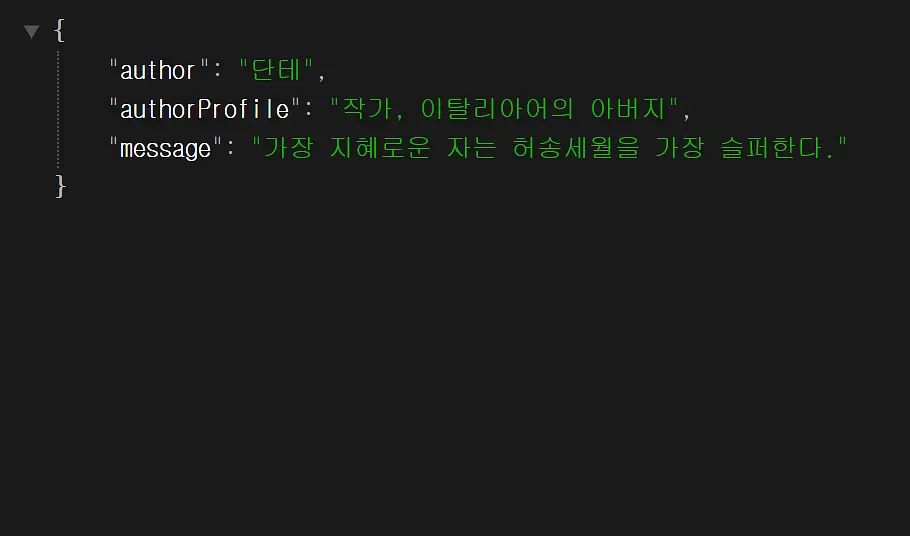The image size is (910, 536).
Task: Click the word 이탈리아어의 in the profile
Action: pyautogui.click(x=497, y=109)
